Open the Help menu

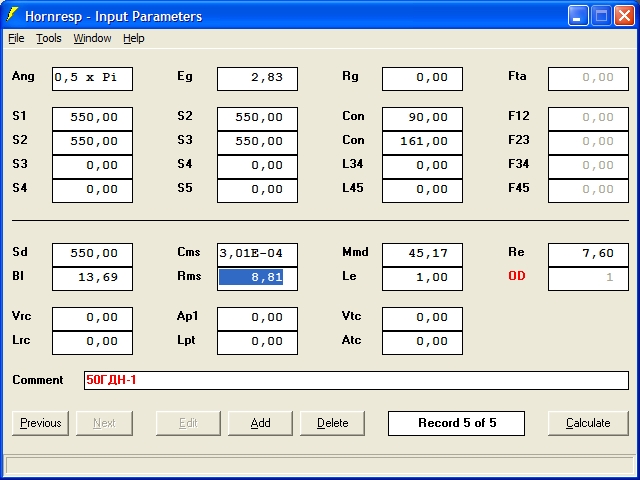coord(134,38)
